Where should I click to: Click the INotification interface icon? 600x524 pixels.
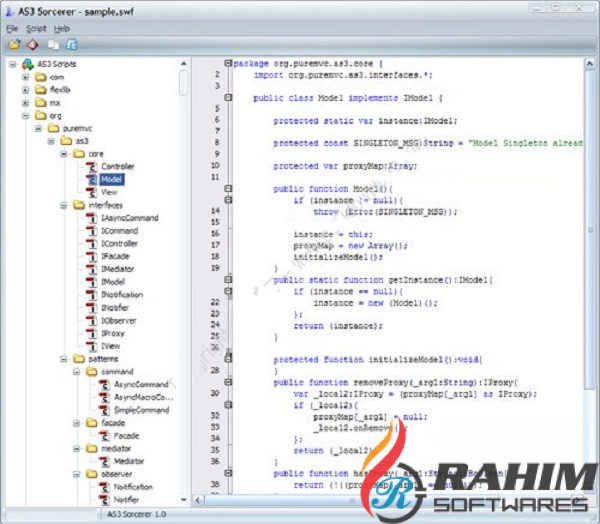tap(92, 295)
